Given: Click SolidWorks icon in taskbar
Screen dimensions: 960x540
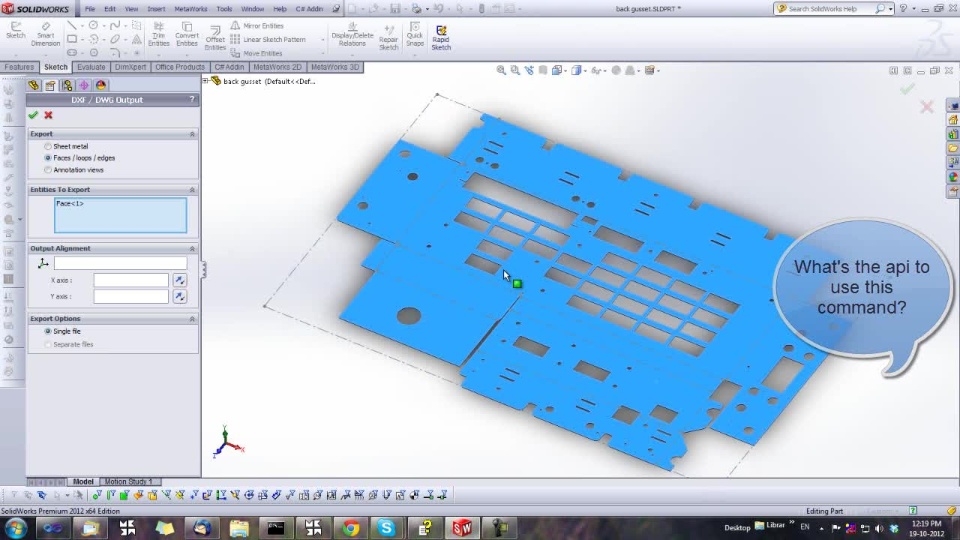Looking at the screenshot, I should (462, 527).
